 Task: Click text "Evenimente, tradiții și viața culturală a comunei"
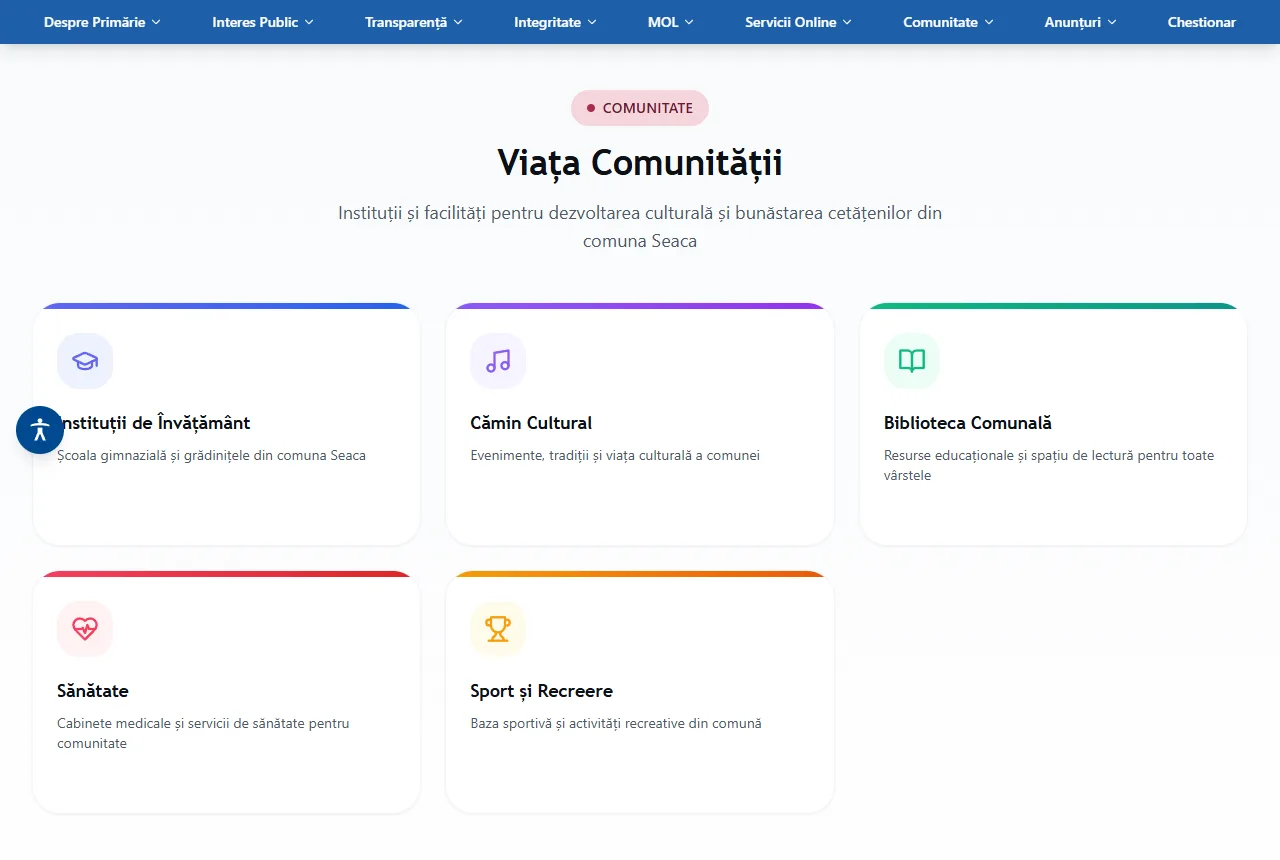coord(615,456)
